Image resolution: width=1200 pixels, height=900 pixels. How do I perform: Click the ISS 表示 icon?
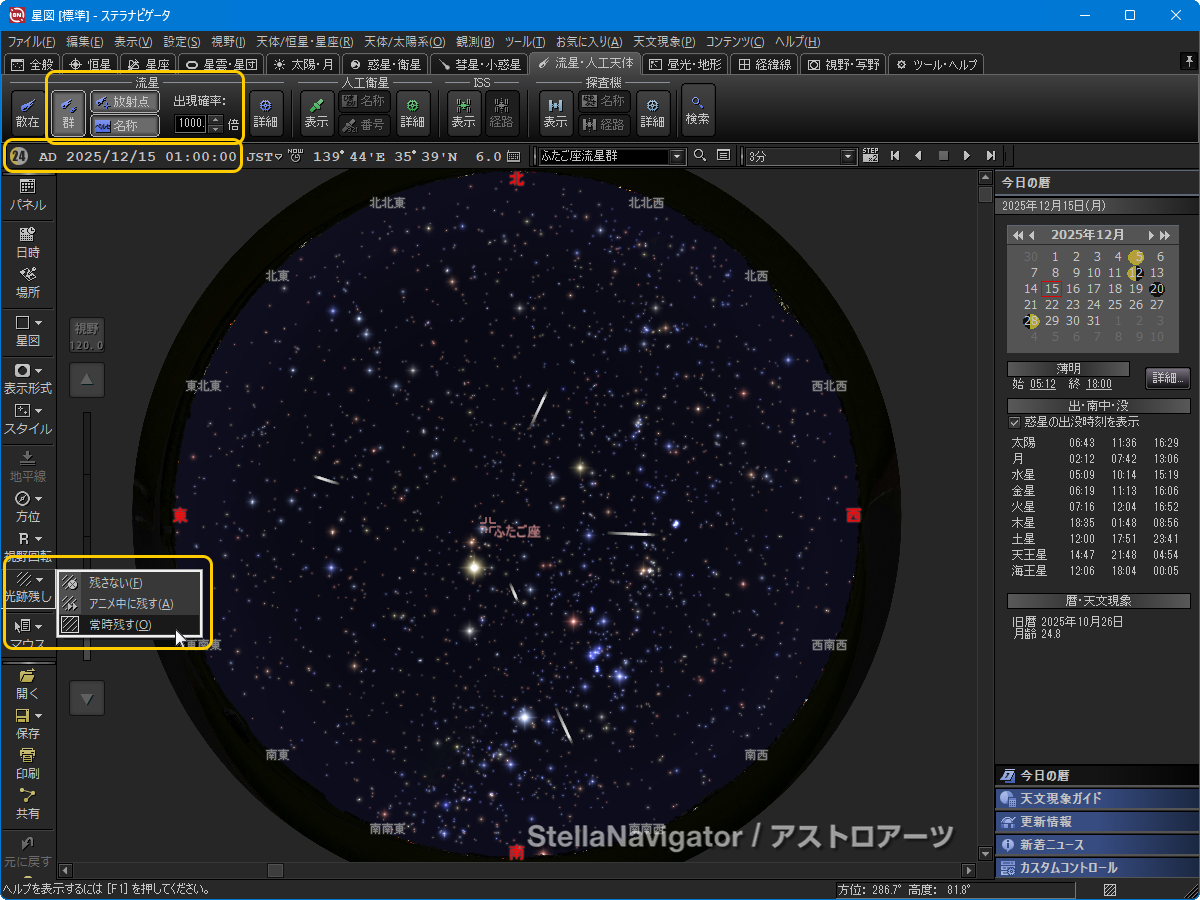pos(463,110)
